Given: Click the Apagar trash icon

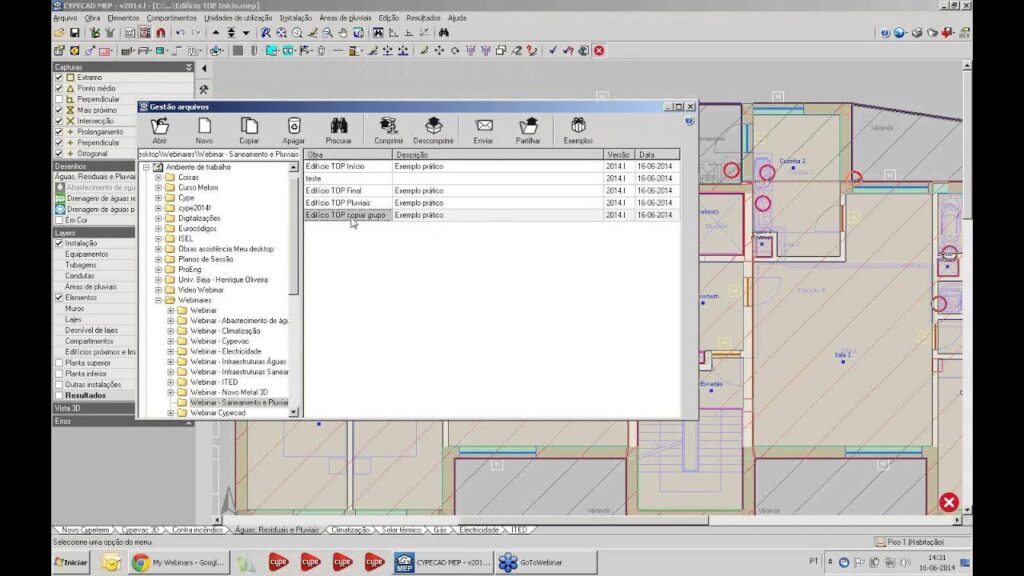Looking at the screenshot, I should (x=294, y=127).
